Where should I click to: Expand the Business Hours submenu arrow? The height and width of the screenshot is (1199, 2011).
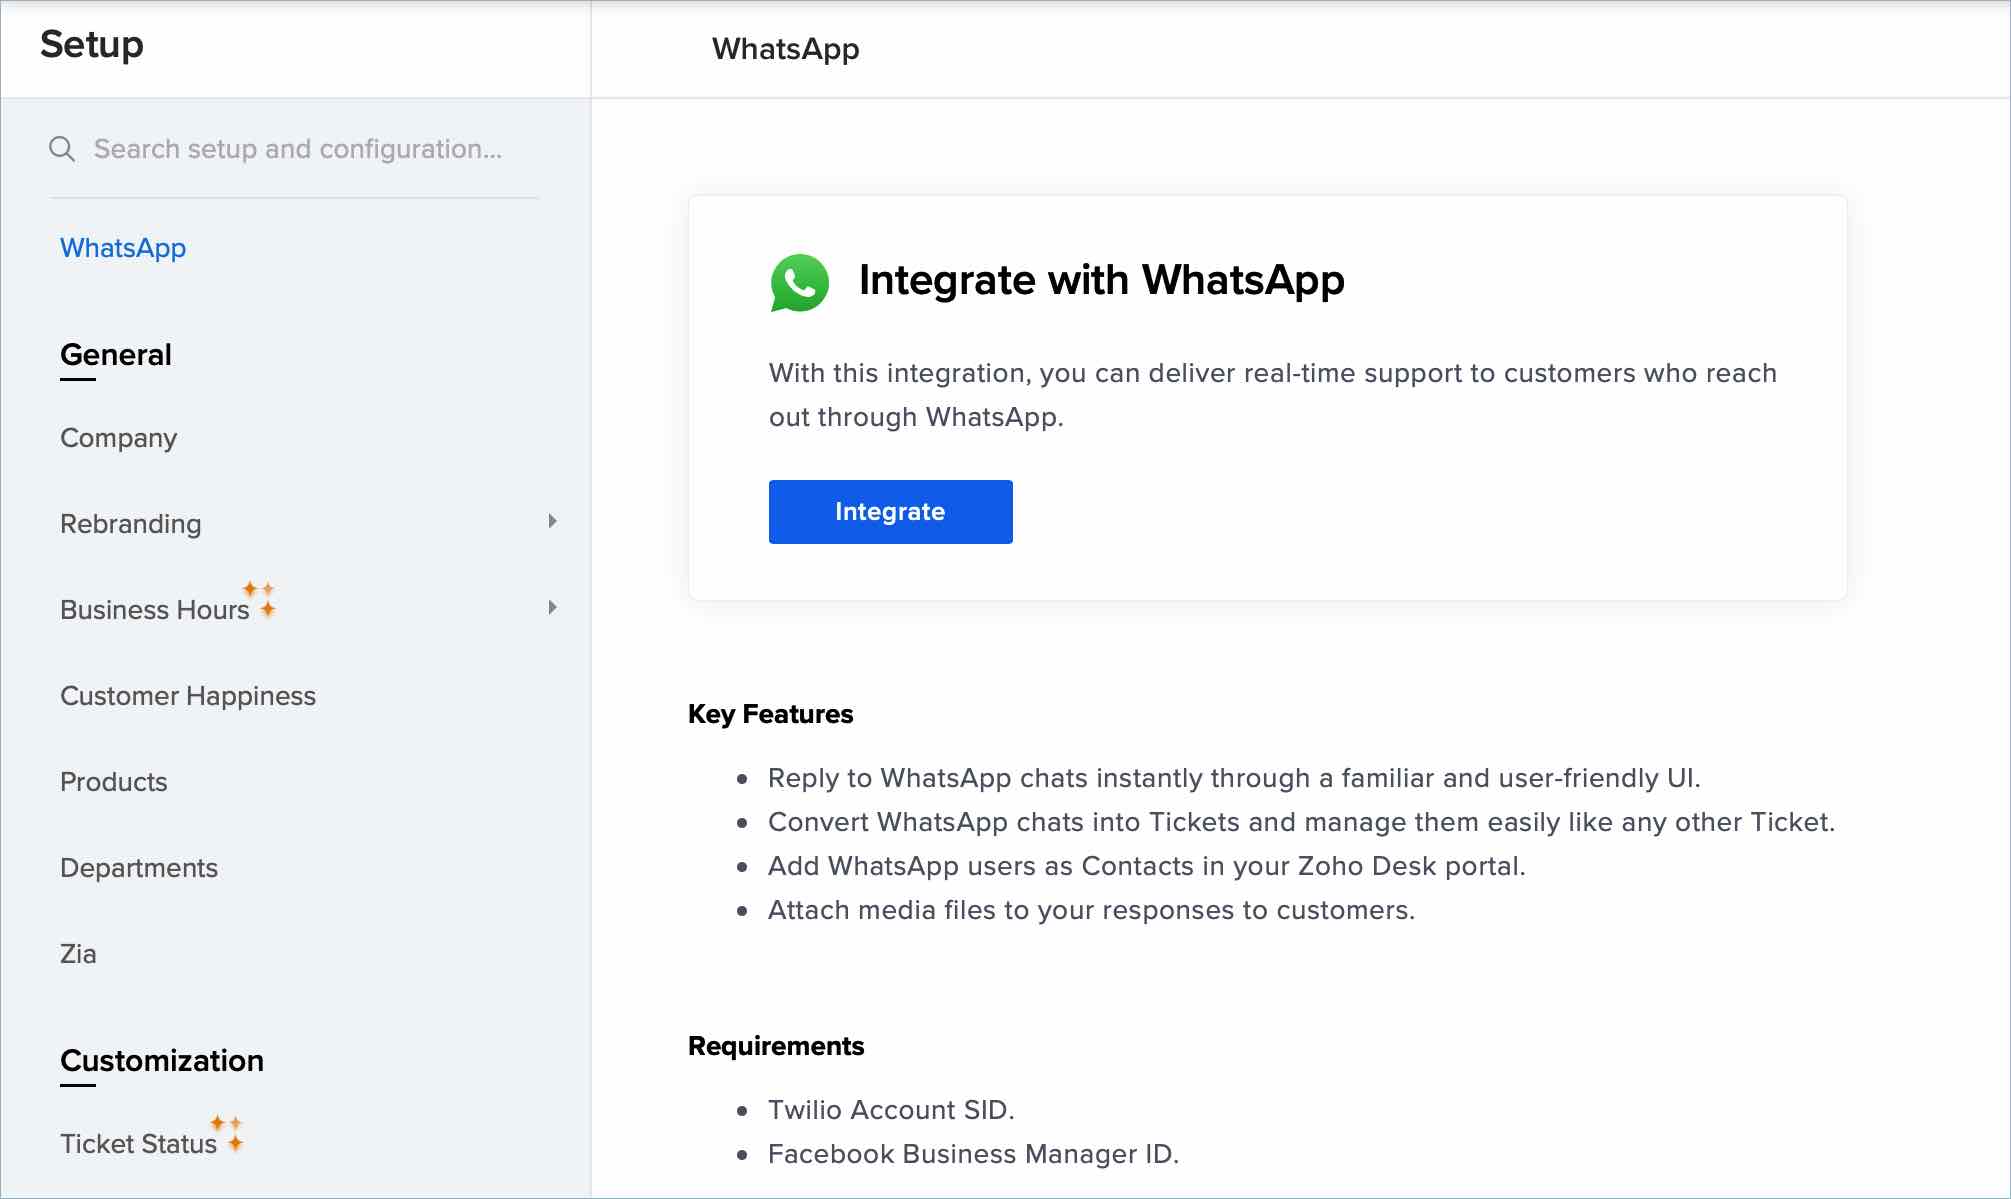pyautogui.click(x=552, y=607)
